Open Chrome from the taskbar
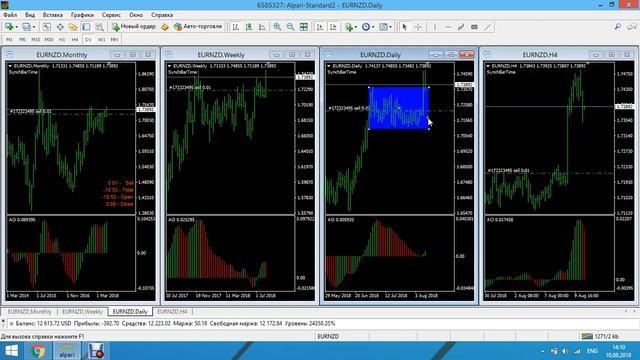The height and width of the screenshot is (360, 640). [x=38, y=351]
